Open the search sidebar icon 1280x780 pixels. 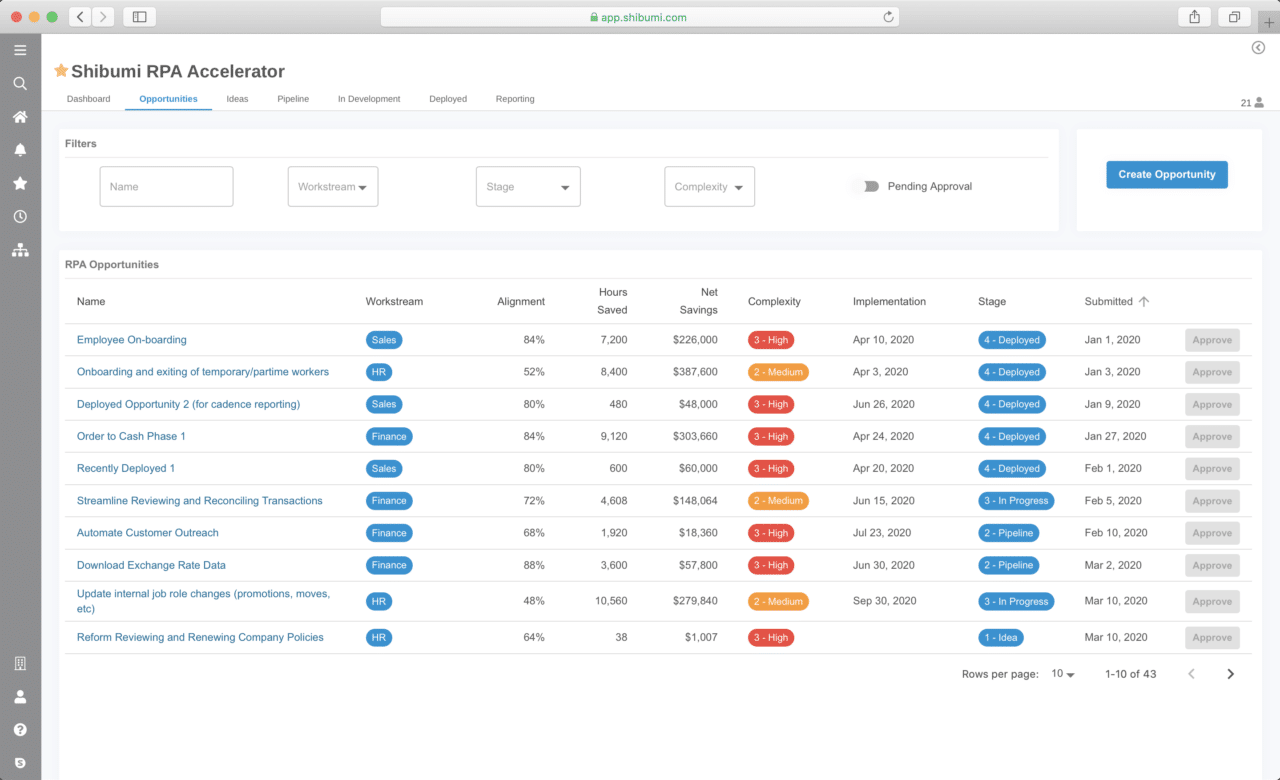(x=20, y=83)
